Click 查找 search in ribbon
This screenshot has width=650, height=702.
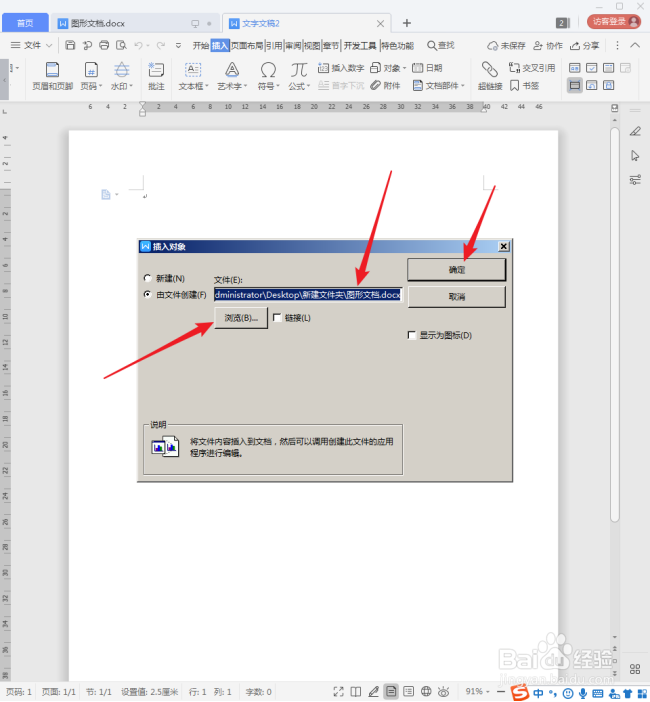coord(441,45)
